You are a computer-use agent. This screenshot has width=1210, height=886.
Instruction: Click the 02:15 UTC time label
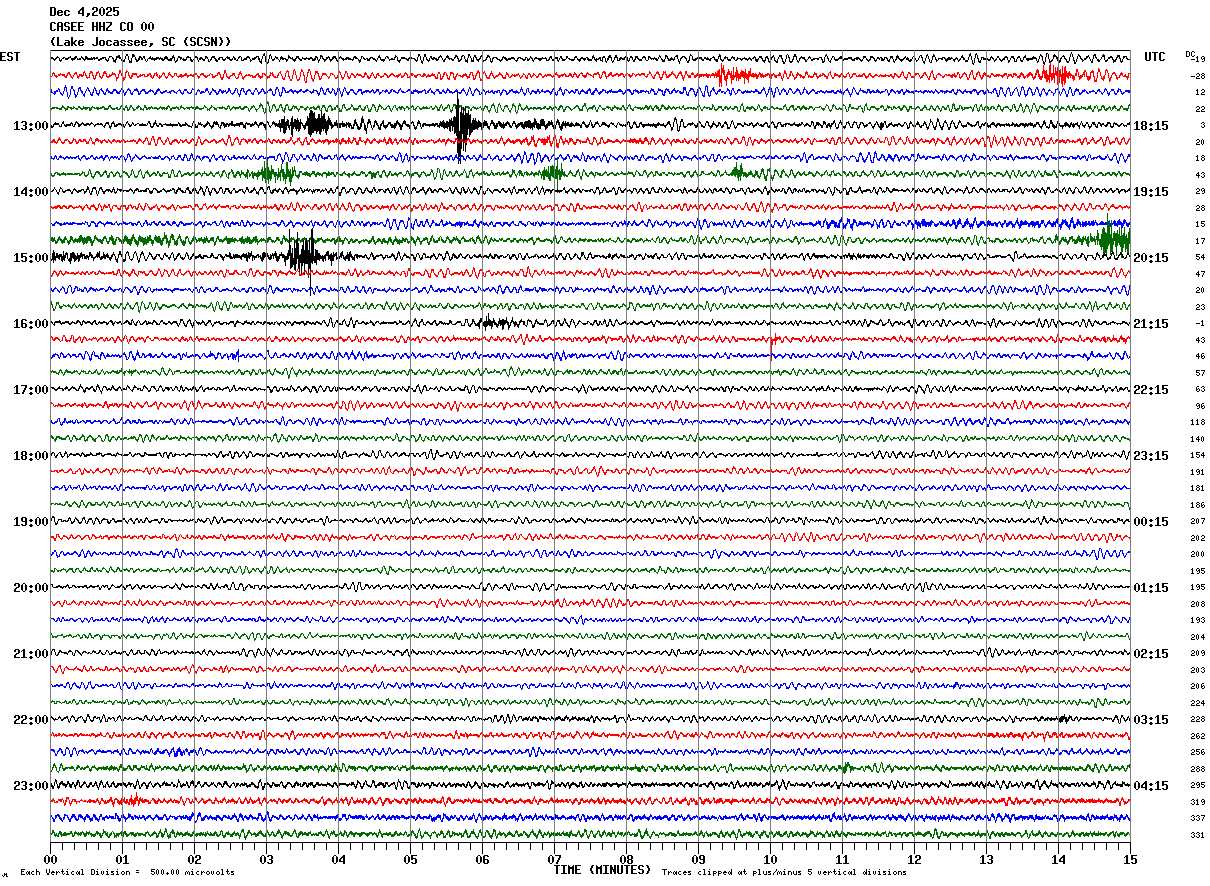tap(1151, 654)
